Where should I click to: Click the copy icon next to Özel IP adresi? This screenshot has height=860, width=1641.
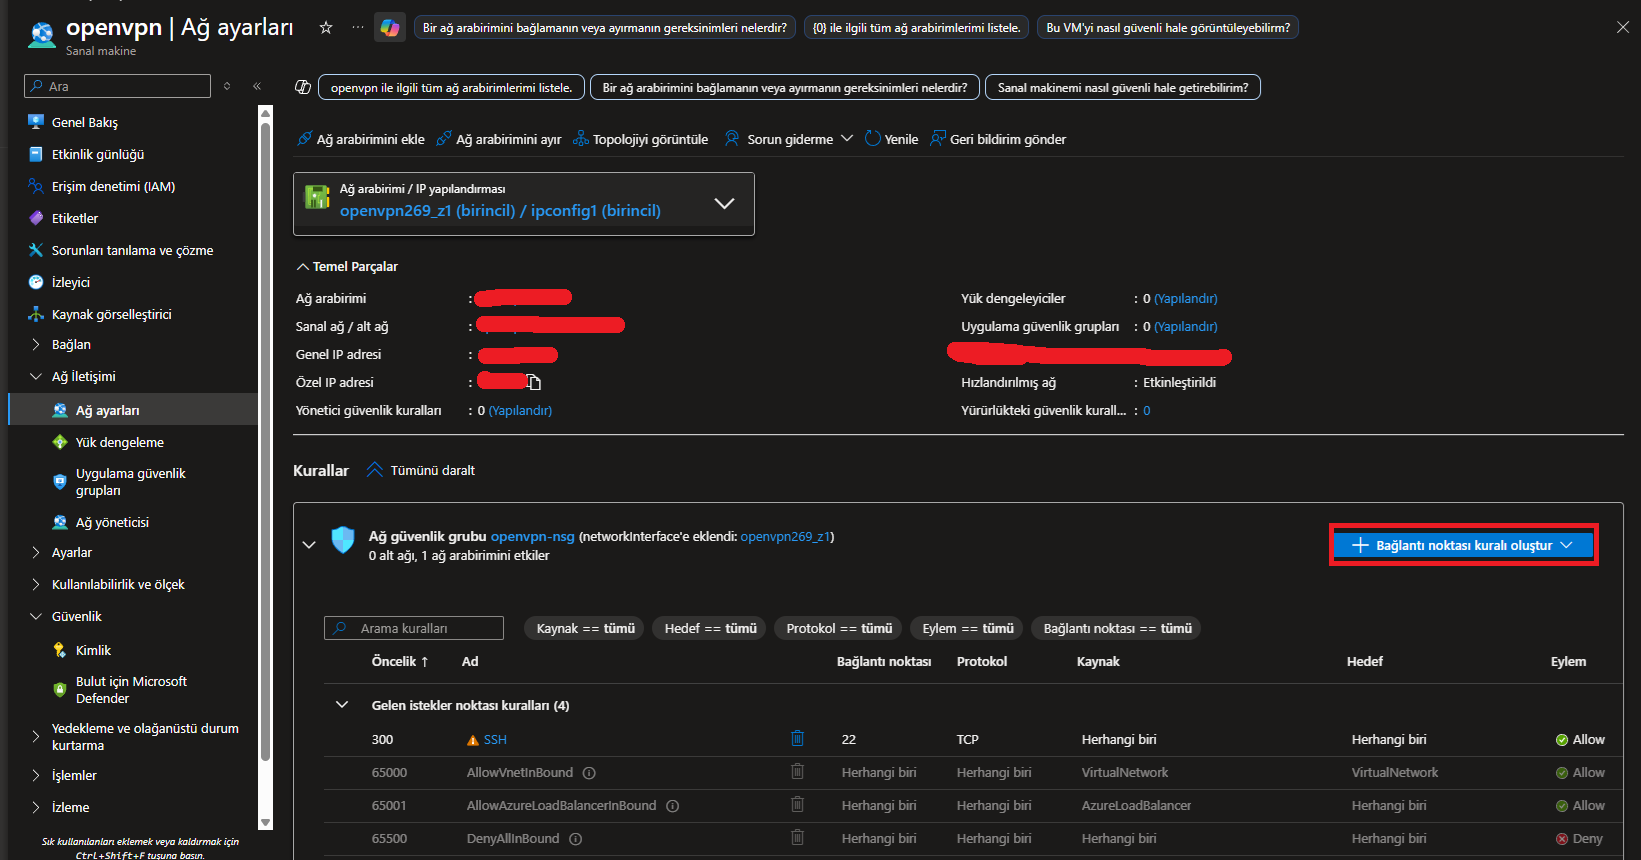[533, 382]
